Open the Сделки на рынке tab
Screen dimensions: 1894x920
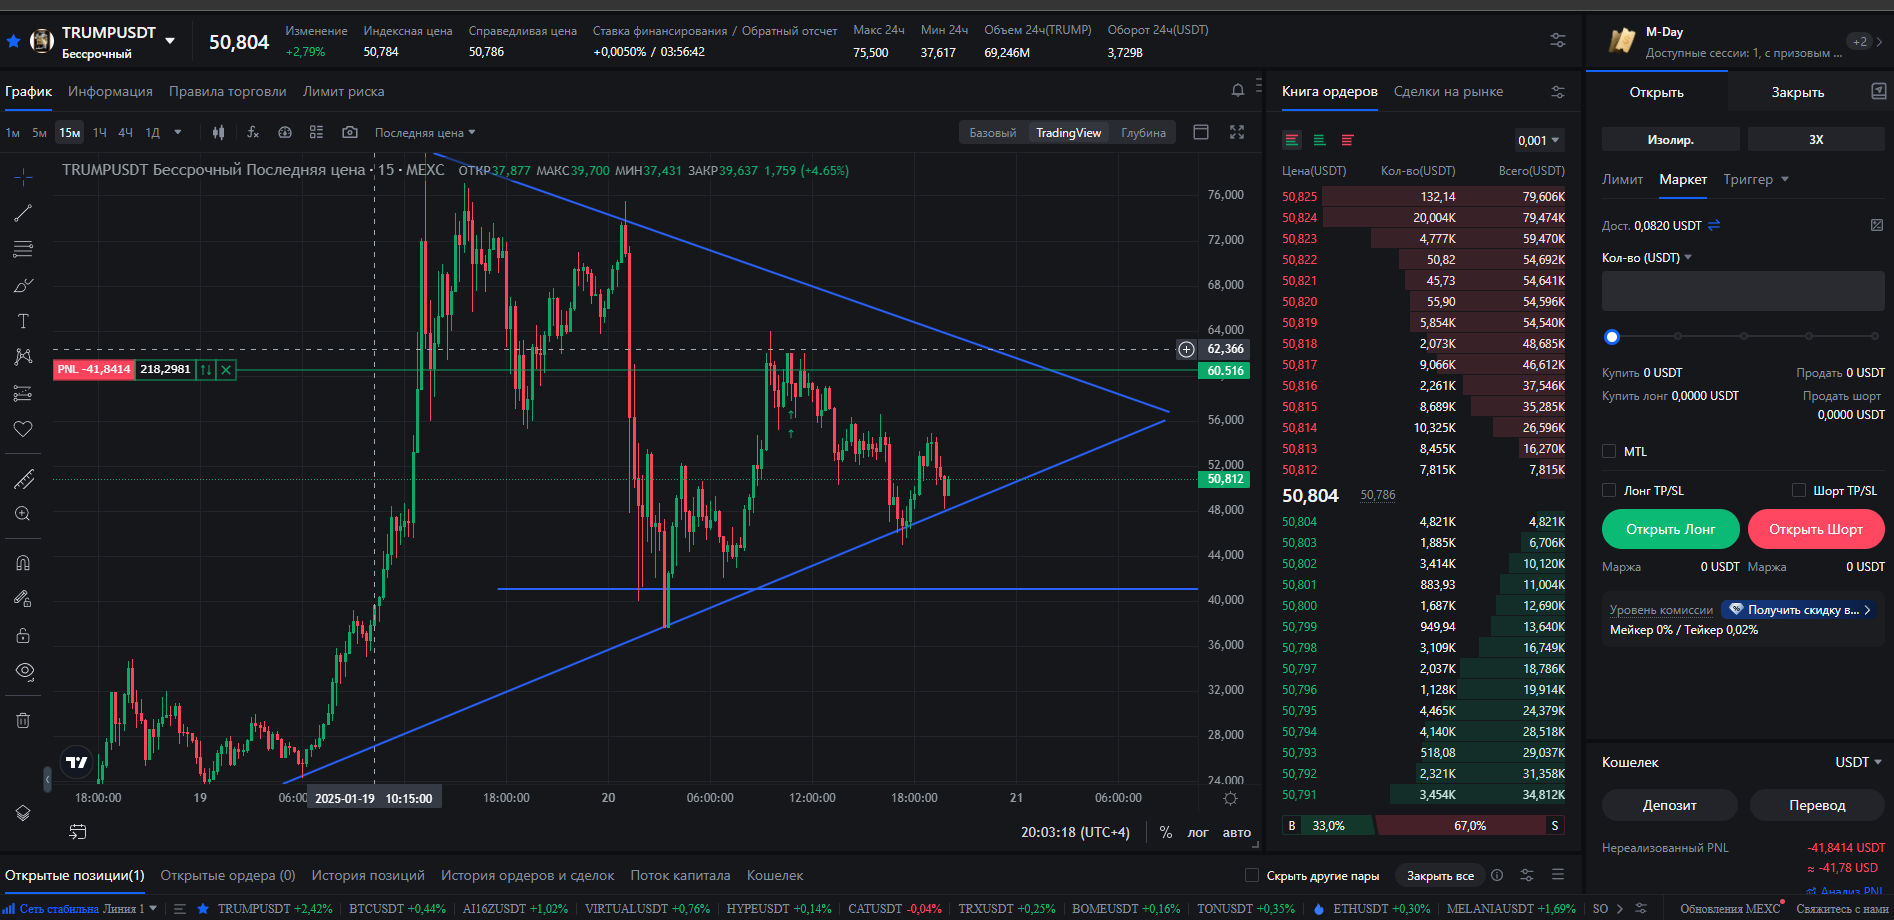1448,91
